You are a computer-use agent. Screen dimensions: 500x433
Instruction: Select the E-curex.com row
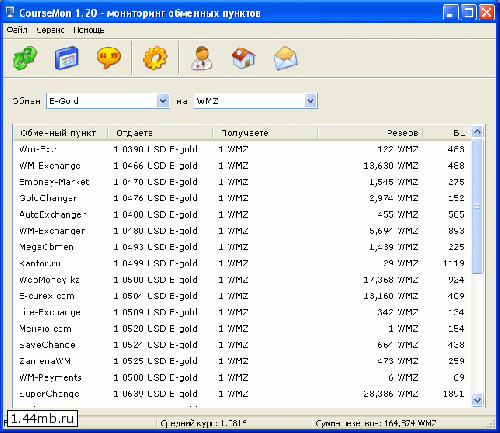[x=242, y=296]
